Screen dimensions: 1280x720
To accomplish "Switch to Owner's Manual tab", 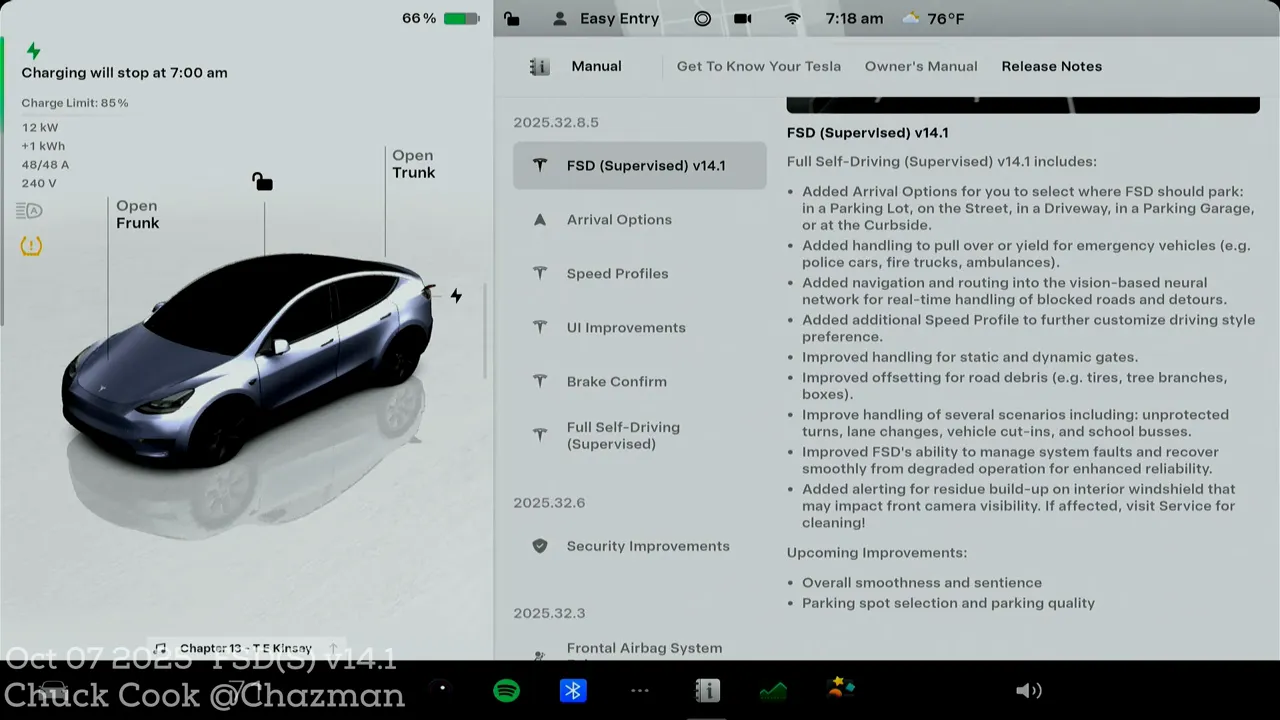I will (x=920, y=66).
